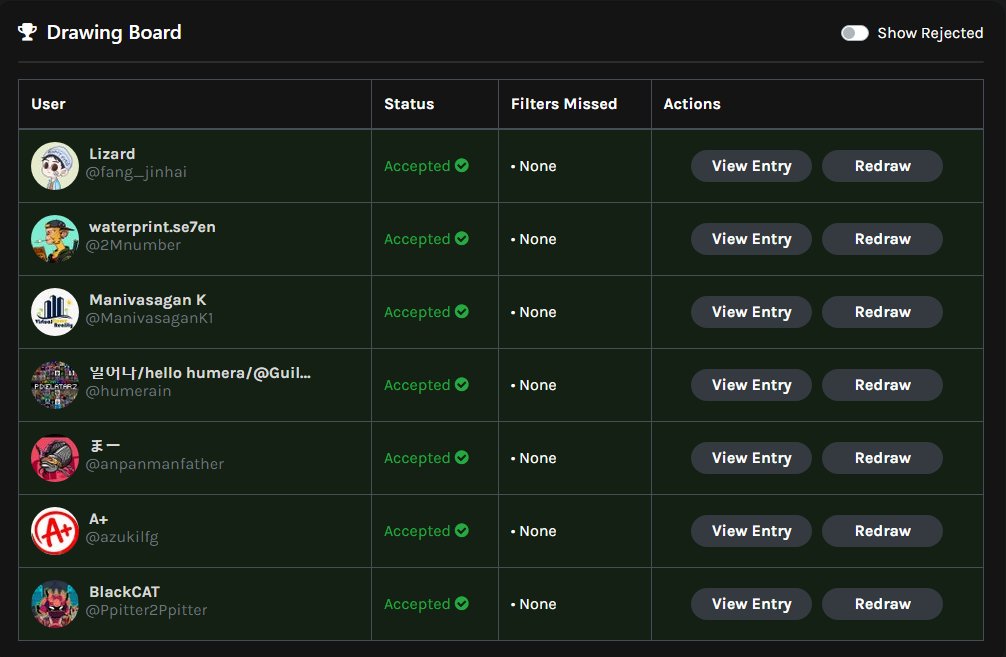
Task: View Entry for A+ user
Action: [x=751, y=531]
